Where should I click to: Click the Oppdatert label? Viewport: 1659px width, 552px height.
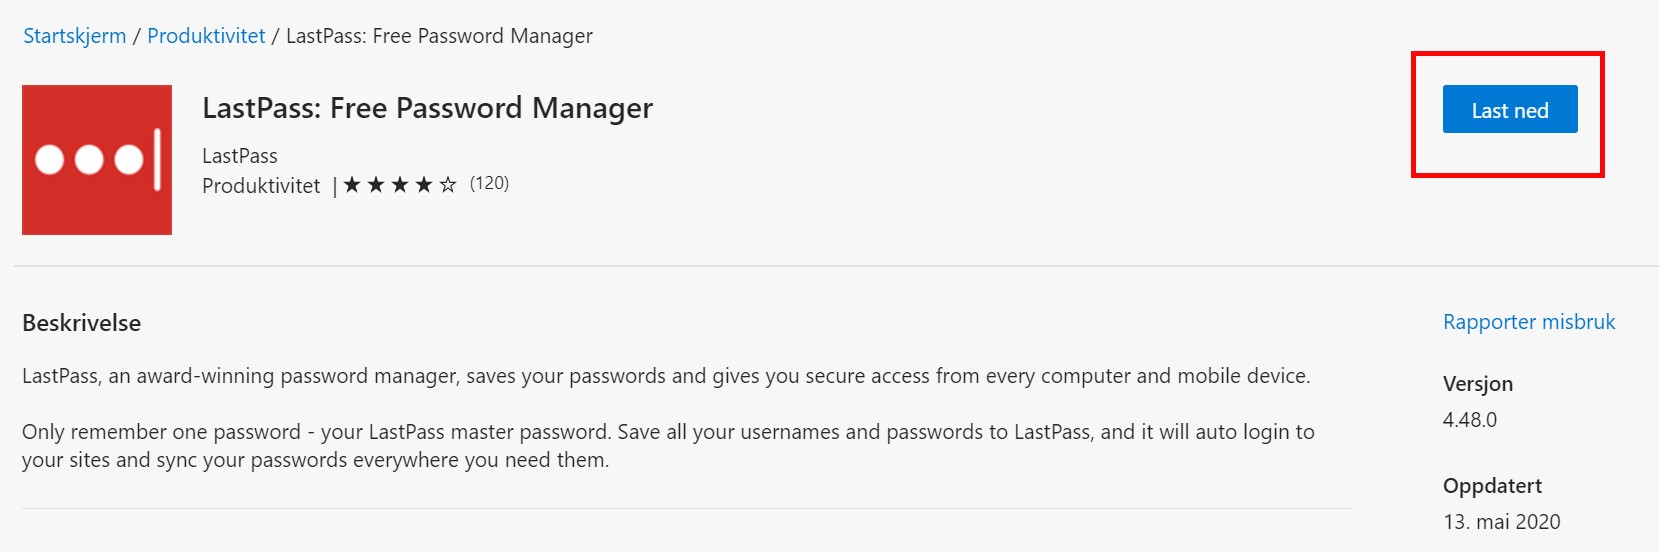click(1492, 486)
